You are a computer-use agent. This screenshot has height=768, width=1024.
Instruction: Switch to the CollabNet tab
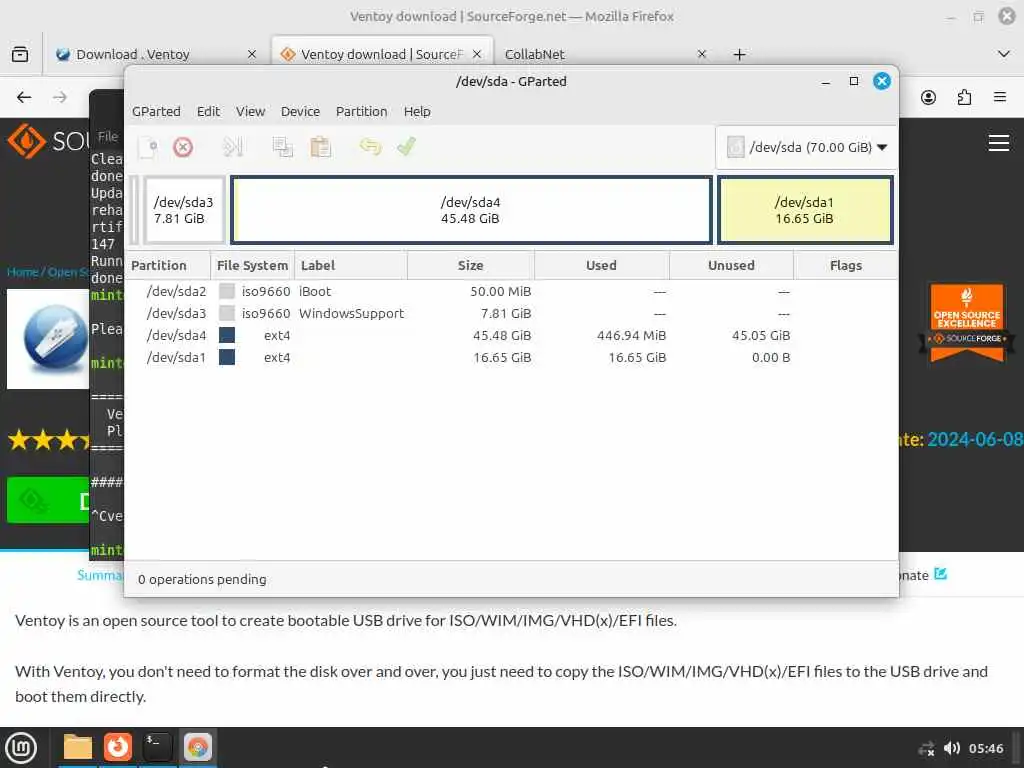[534, 54]
